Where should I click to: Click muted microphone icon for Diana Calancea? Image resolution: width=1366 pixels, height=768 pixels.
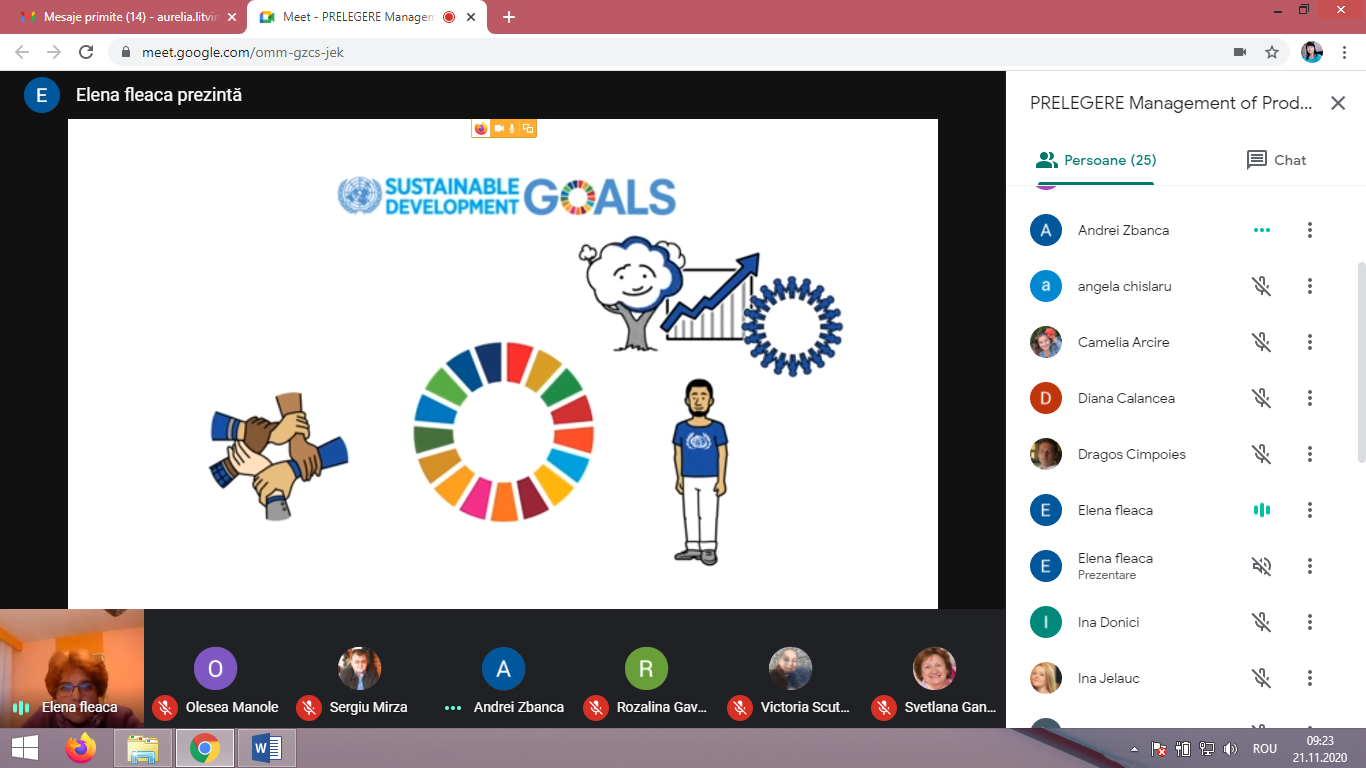[x=1262, y=398]
